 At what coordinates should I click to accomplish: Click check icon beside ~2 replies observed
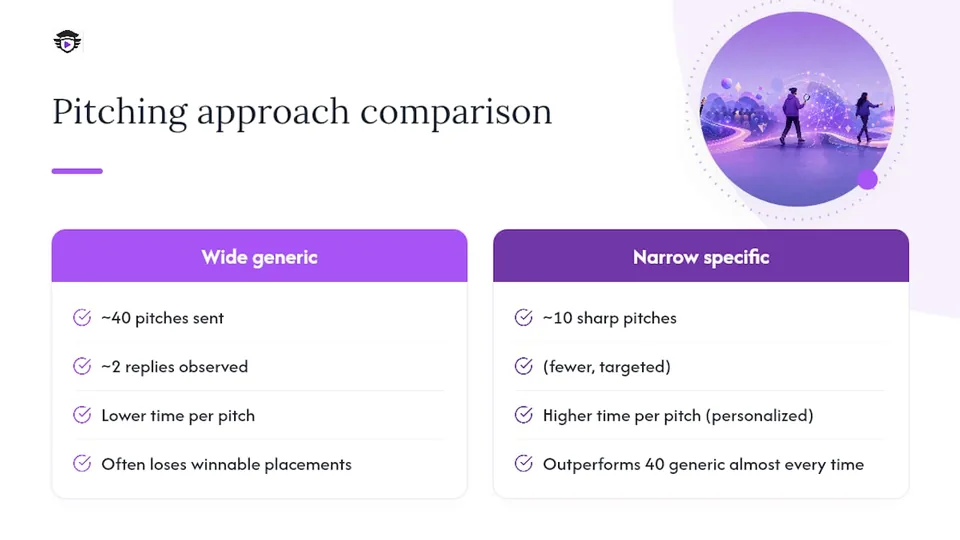click(82, 366)
